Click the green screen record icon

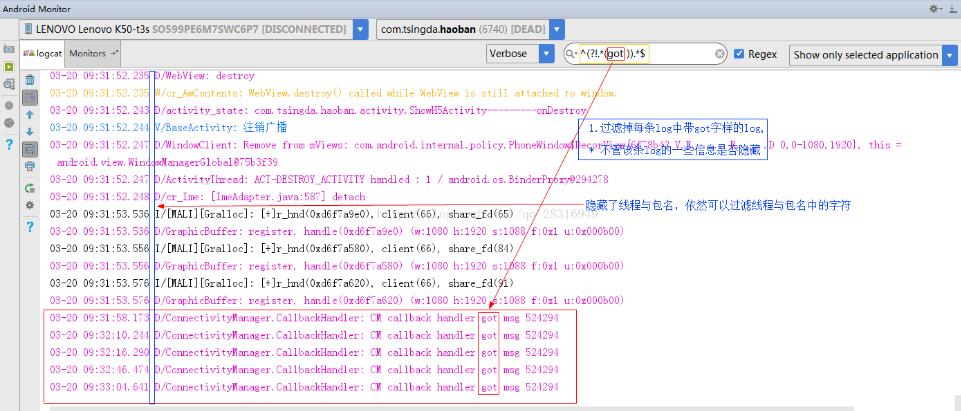(x=9, y=66)
